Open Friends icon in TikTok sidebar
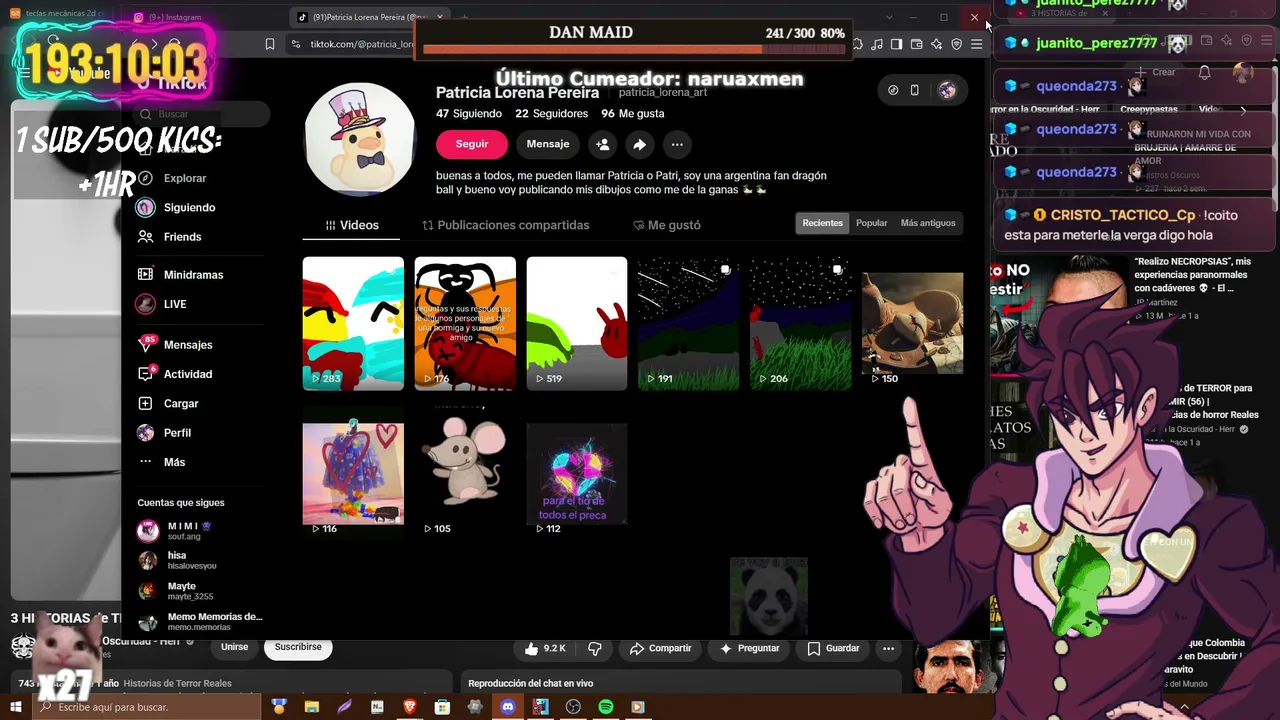 pos(146,237)
